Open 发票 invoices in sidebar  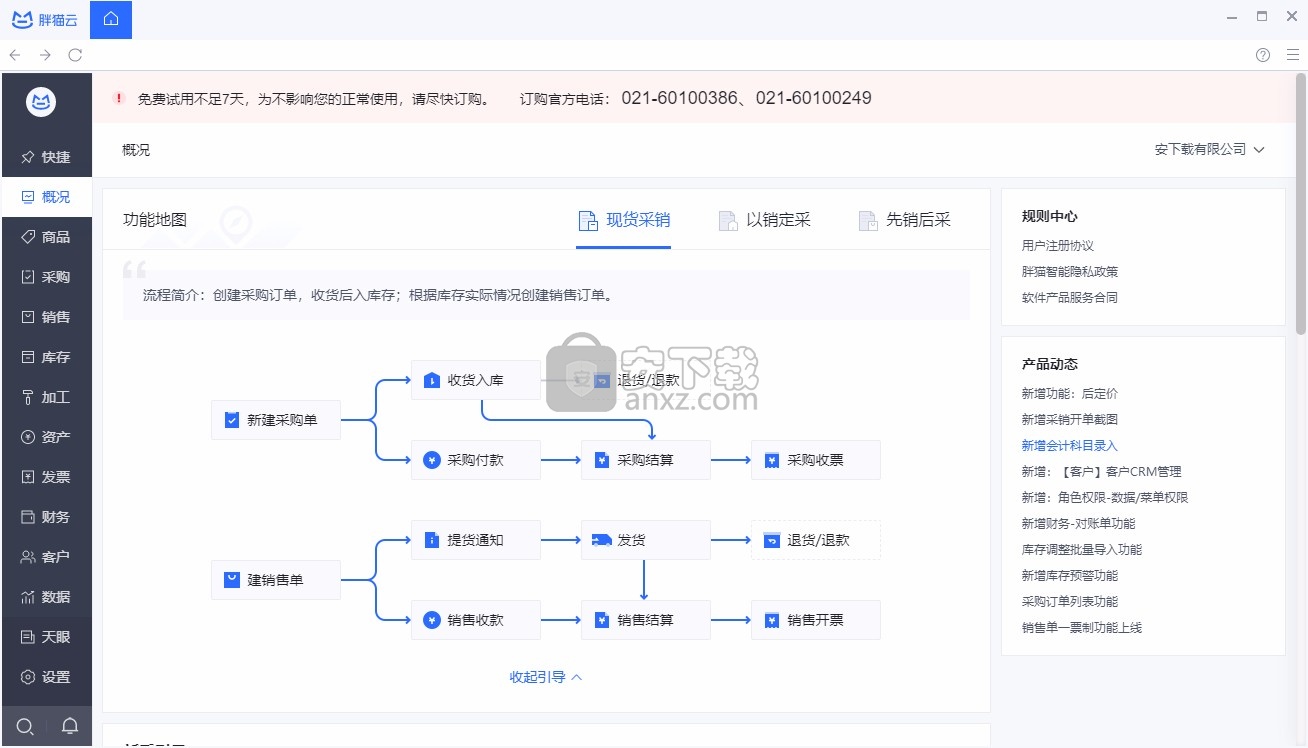[46, 477]
